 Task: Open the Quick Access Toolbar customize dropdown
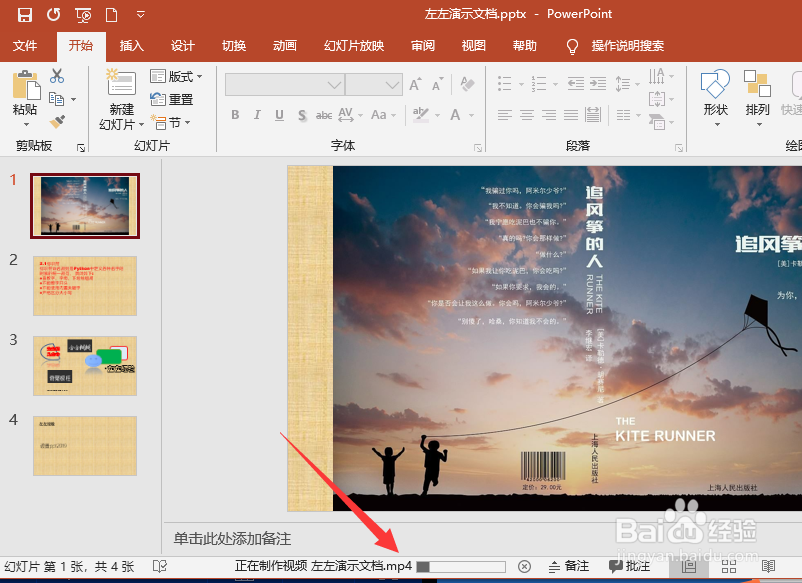click(139, 14)
